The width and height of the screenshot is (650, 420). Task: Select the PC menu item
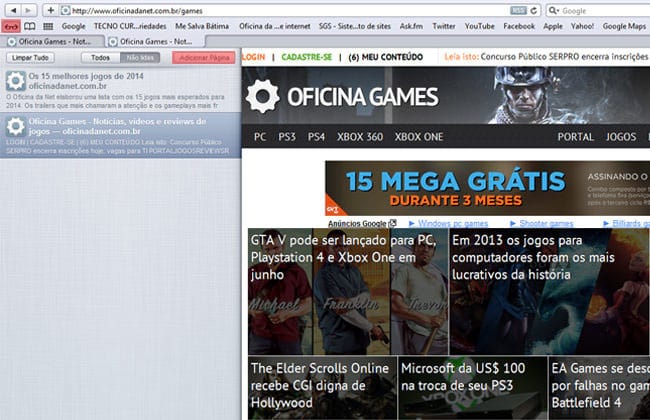(260, 137)
